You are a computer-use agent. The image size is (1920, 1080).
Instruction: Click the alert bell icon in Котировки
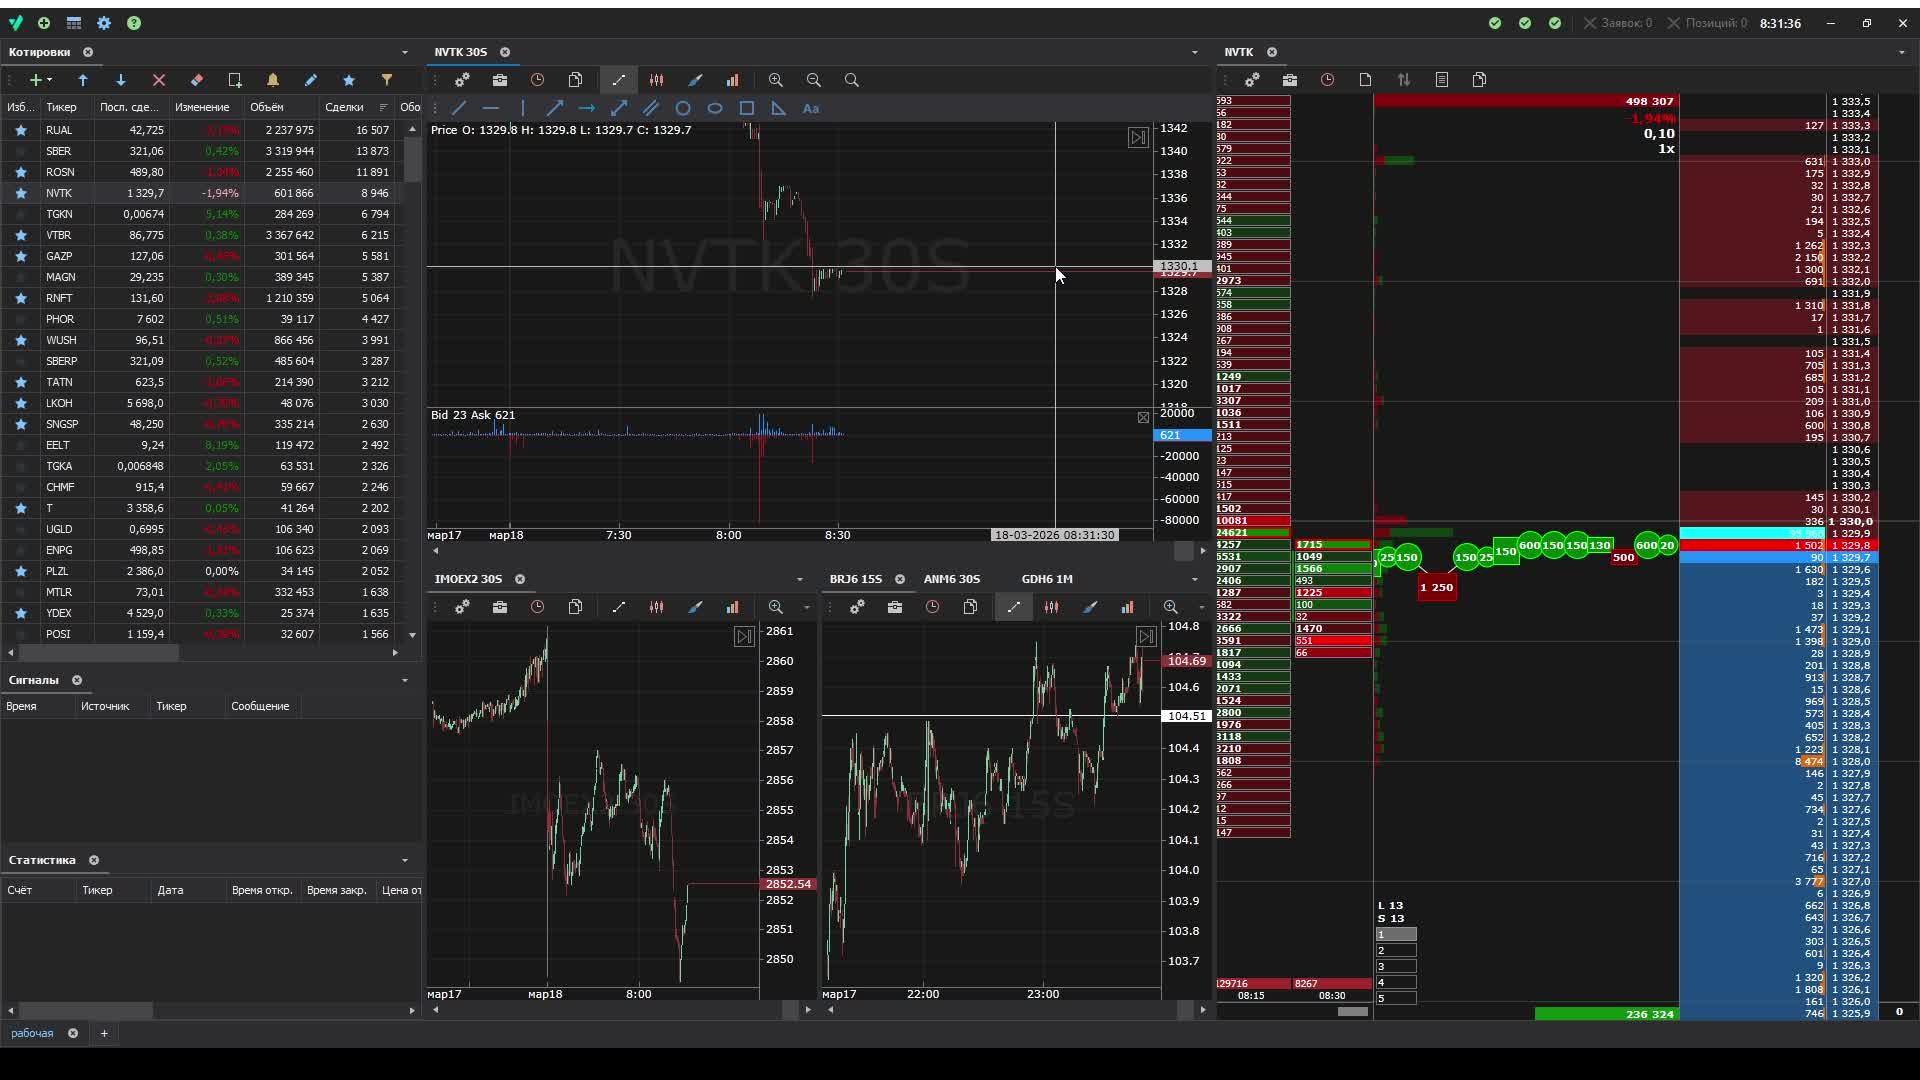pos(272,80)
